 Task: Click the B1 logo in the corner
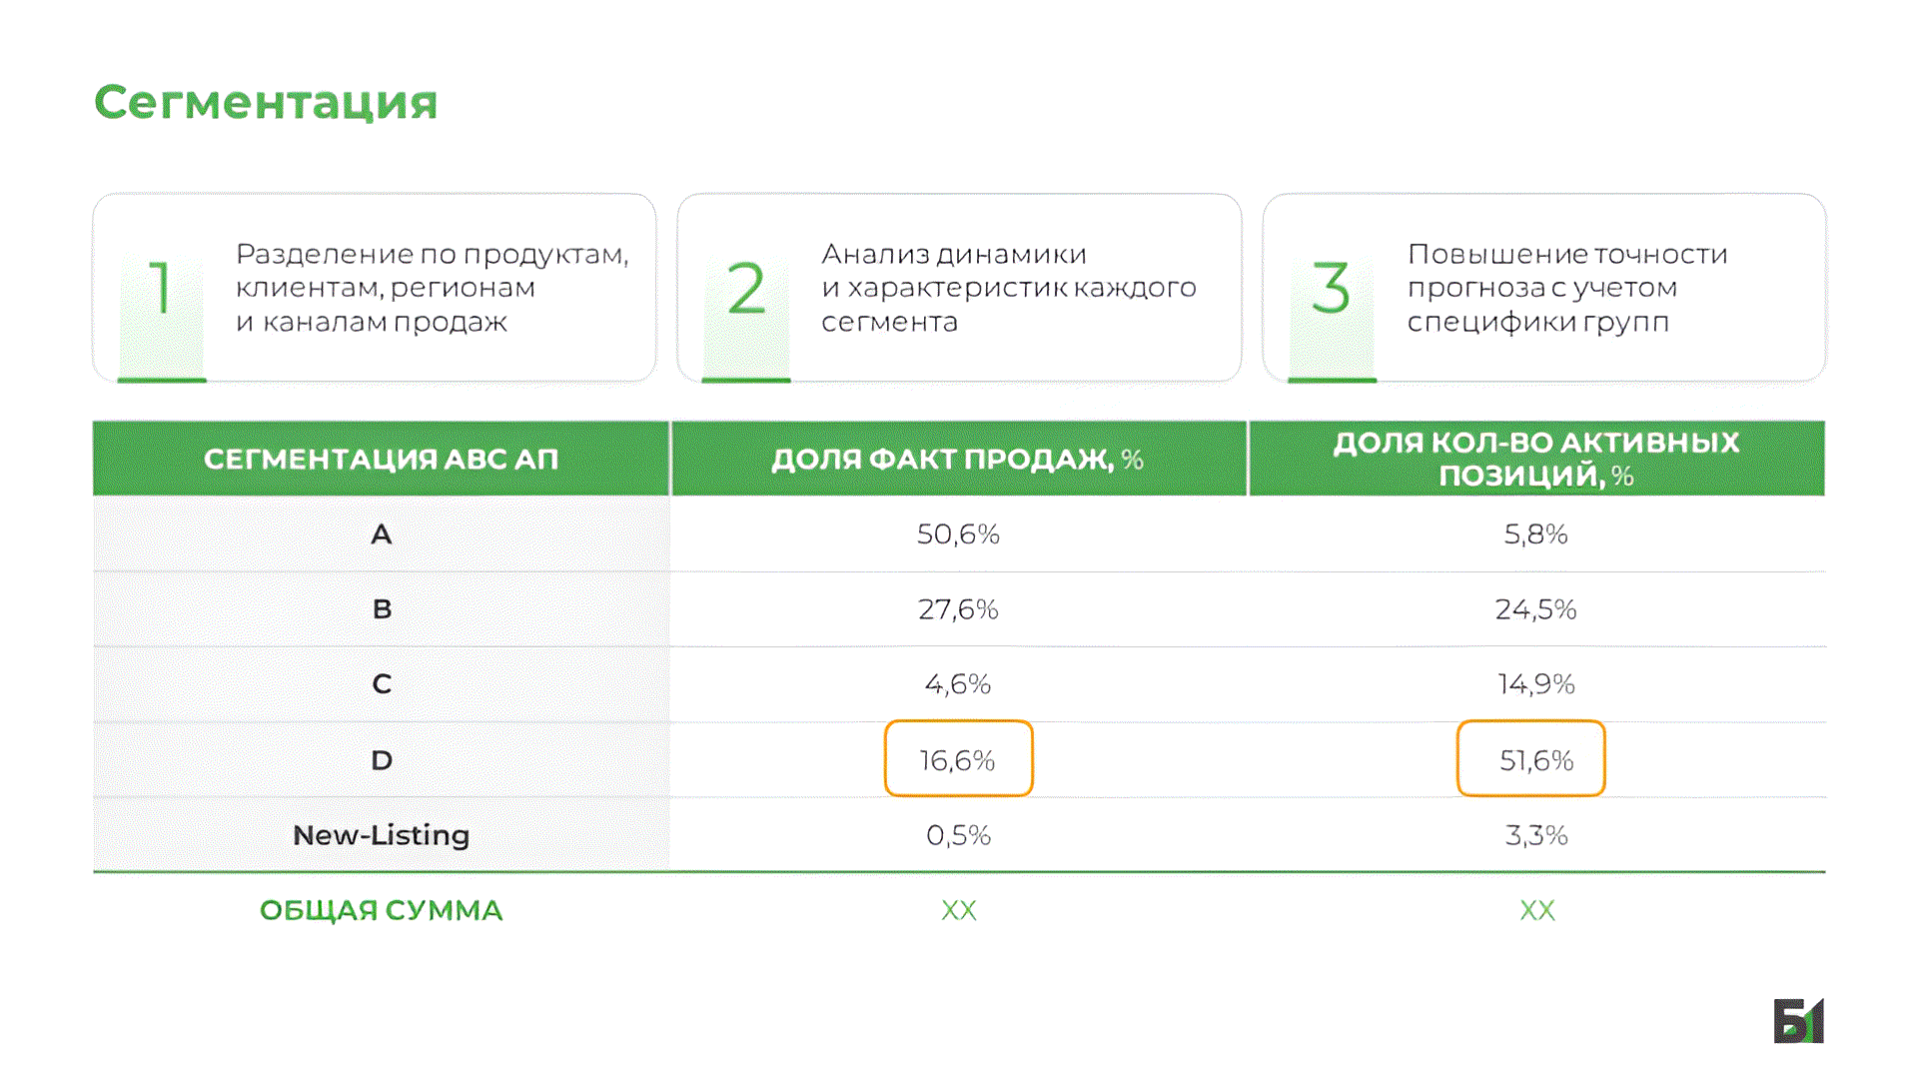[1798, 1021]
